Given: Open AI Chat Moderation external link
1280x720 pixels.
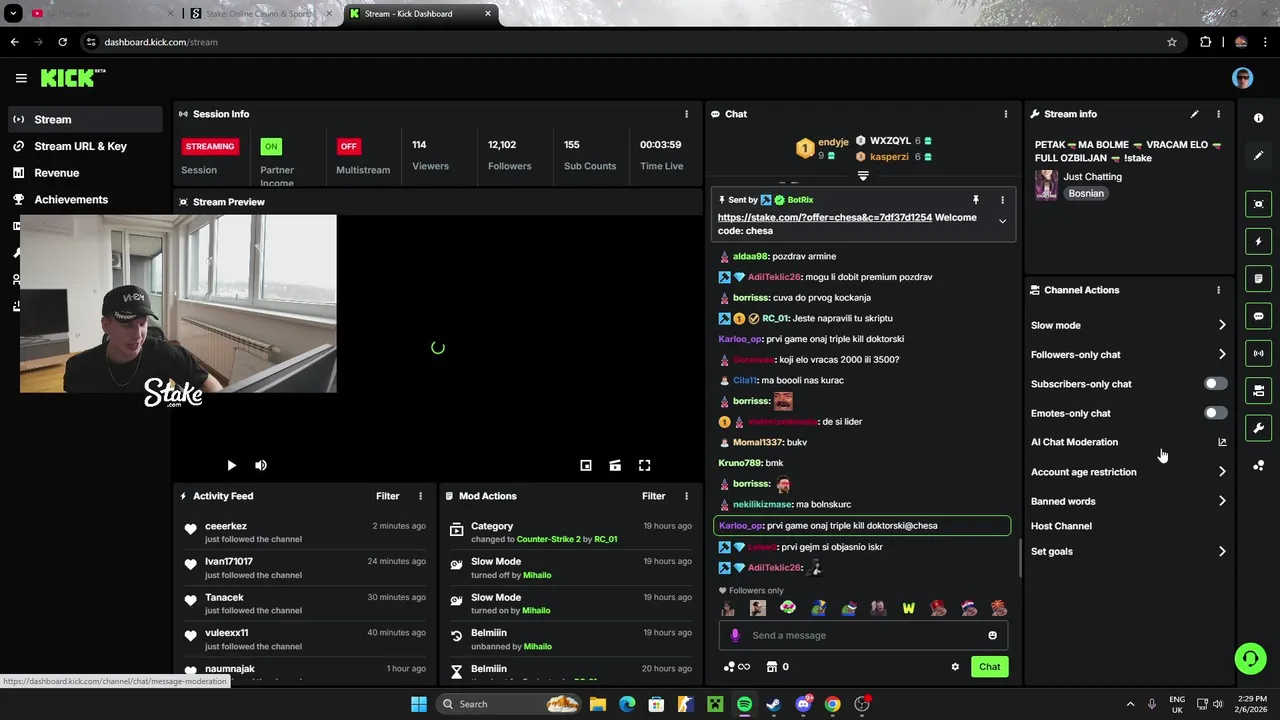Looking at the screenshot, I should pos(1222,442).
